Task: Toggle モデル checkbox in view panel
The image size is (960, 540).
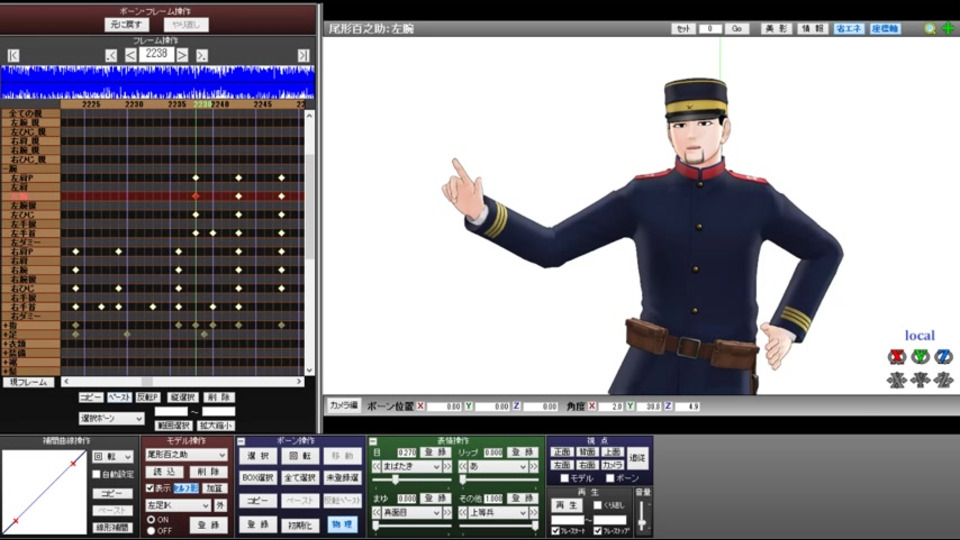Action: [565, 478]
